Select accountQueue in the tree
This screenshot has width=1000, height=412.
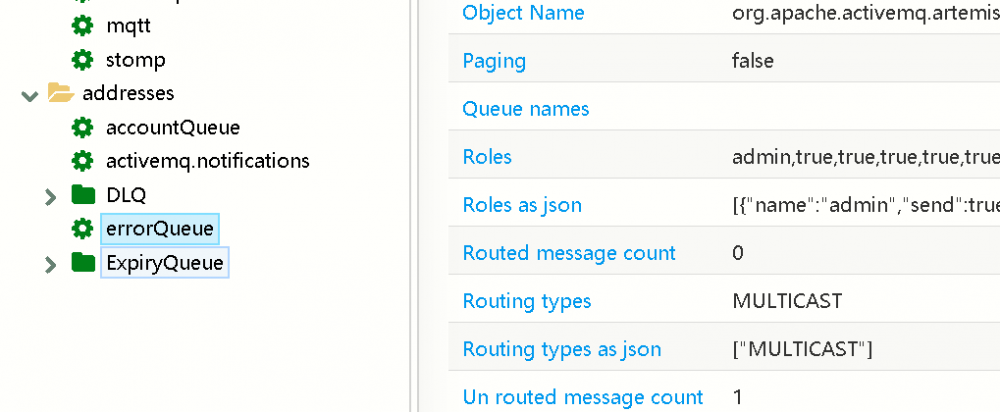click(173, 128)
